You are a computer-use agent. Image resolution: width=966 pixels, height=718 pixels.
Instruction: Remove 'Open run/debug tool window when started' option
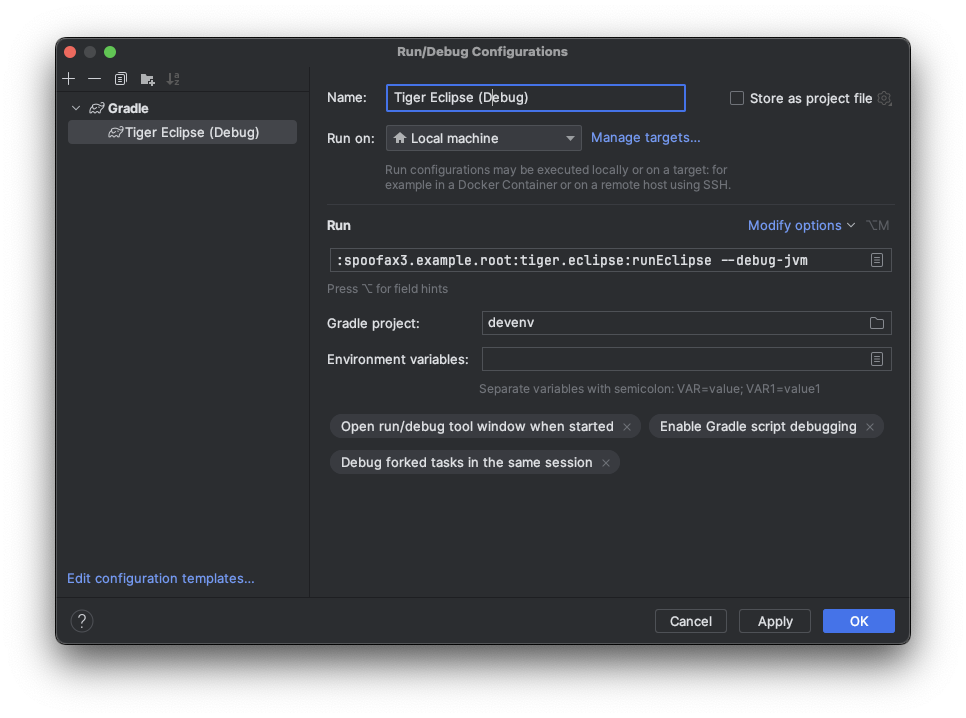pos(627,427)
